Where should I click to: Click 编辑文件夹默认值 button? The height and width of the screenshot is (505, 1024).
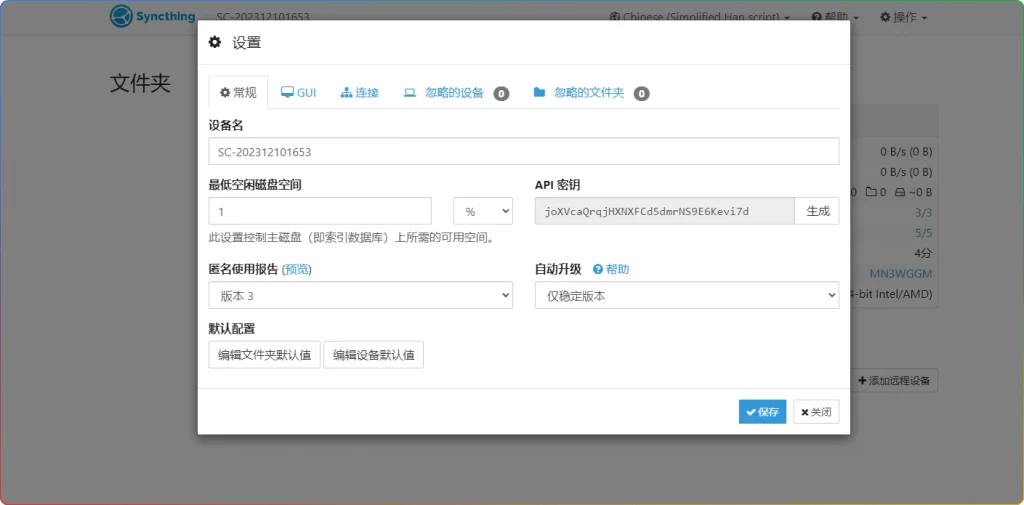[x=264, y=355]
